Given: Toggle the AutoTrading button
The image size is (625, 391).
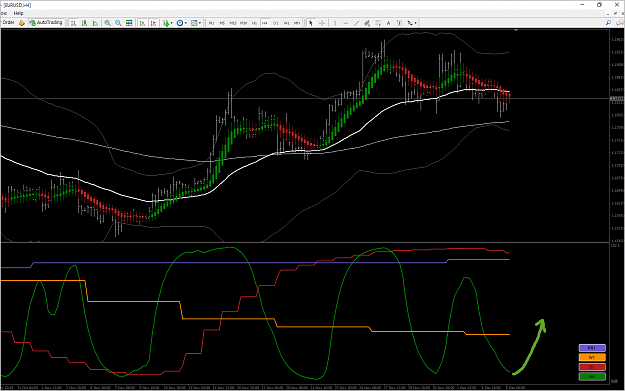Looking at the screenshot, I should coord(46,23).
